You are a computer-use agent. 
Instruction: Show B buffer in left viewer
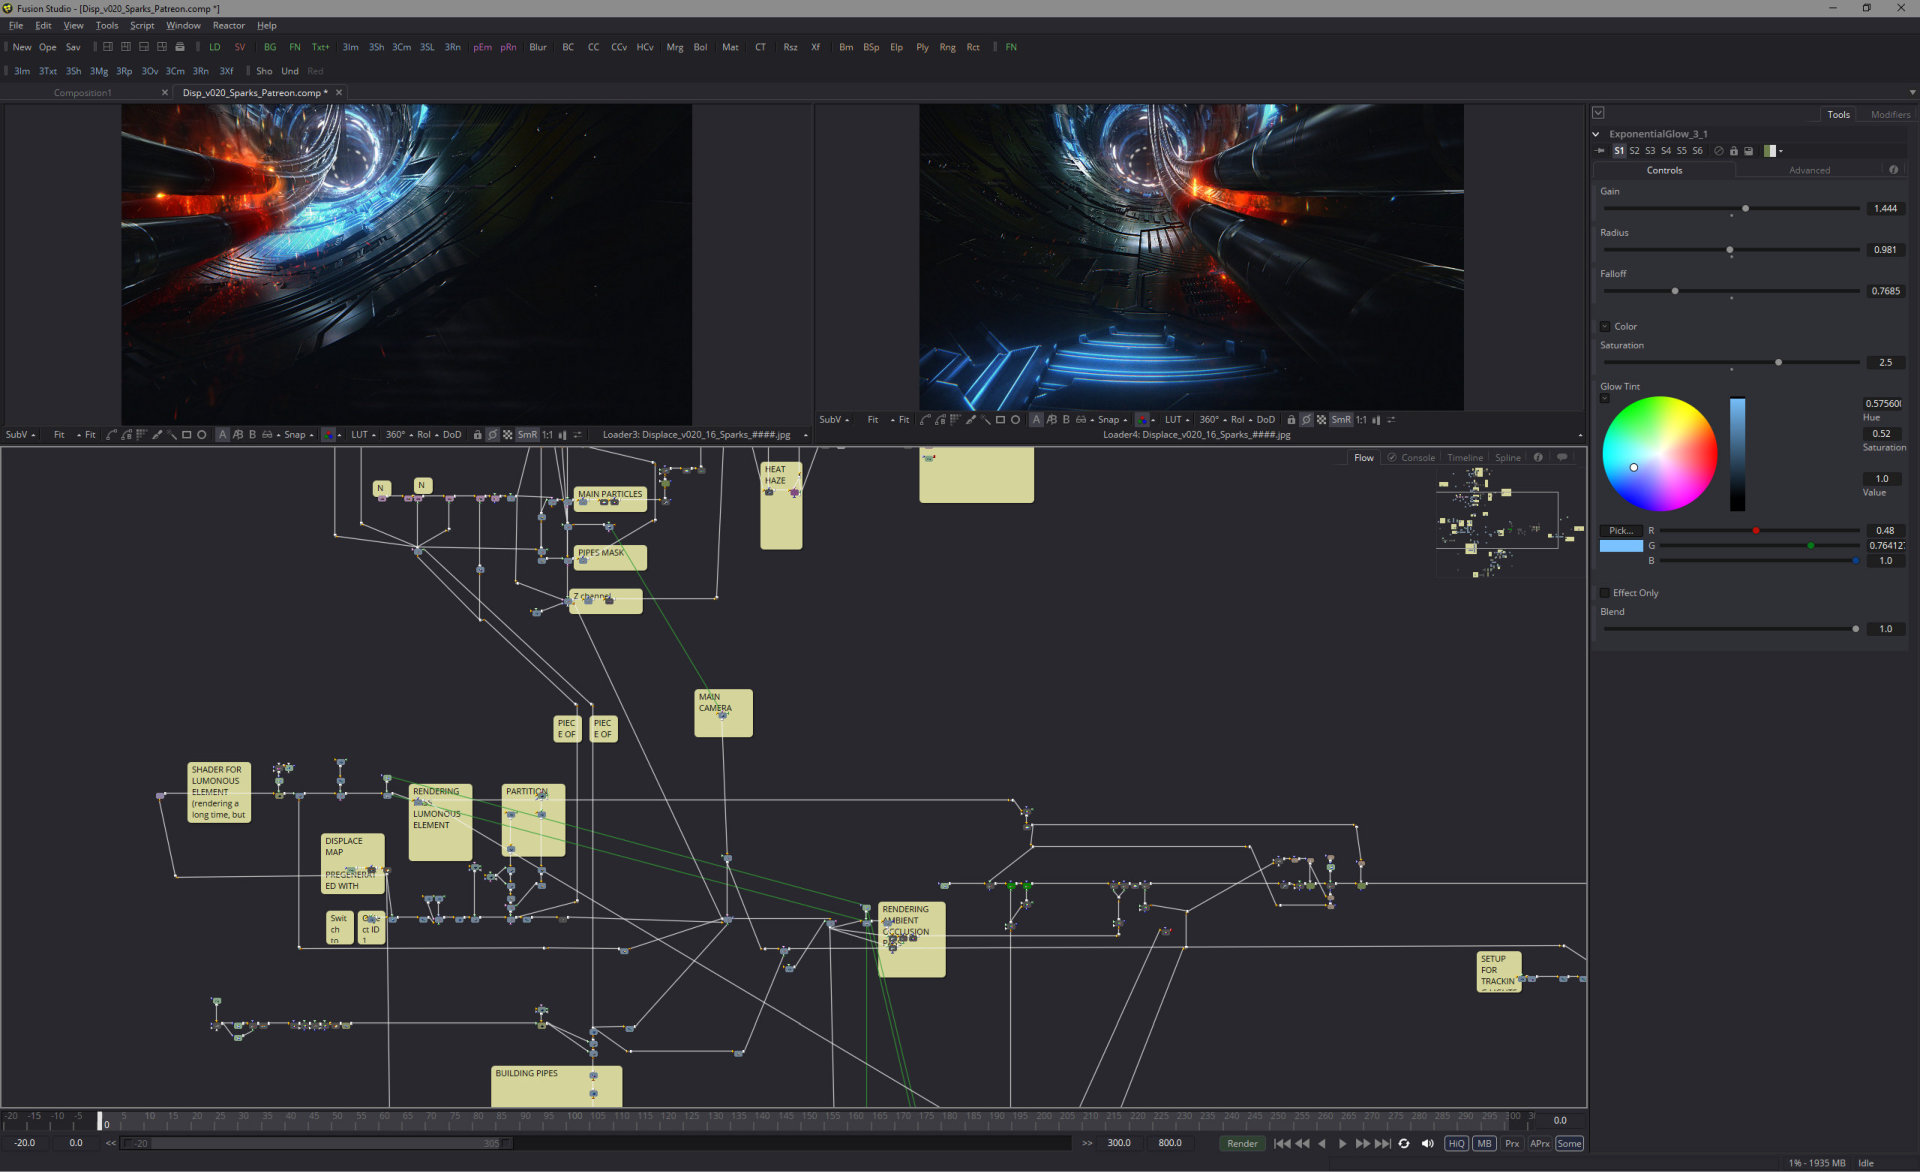tap(252, 435)
